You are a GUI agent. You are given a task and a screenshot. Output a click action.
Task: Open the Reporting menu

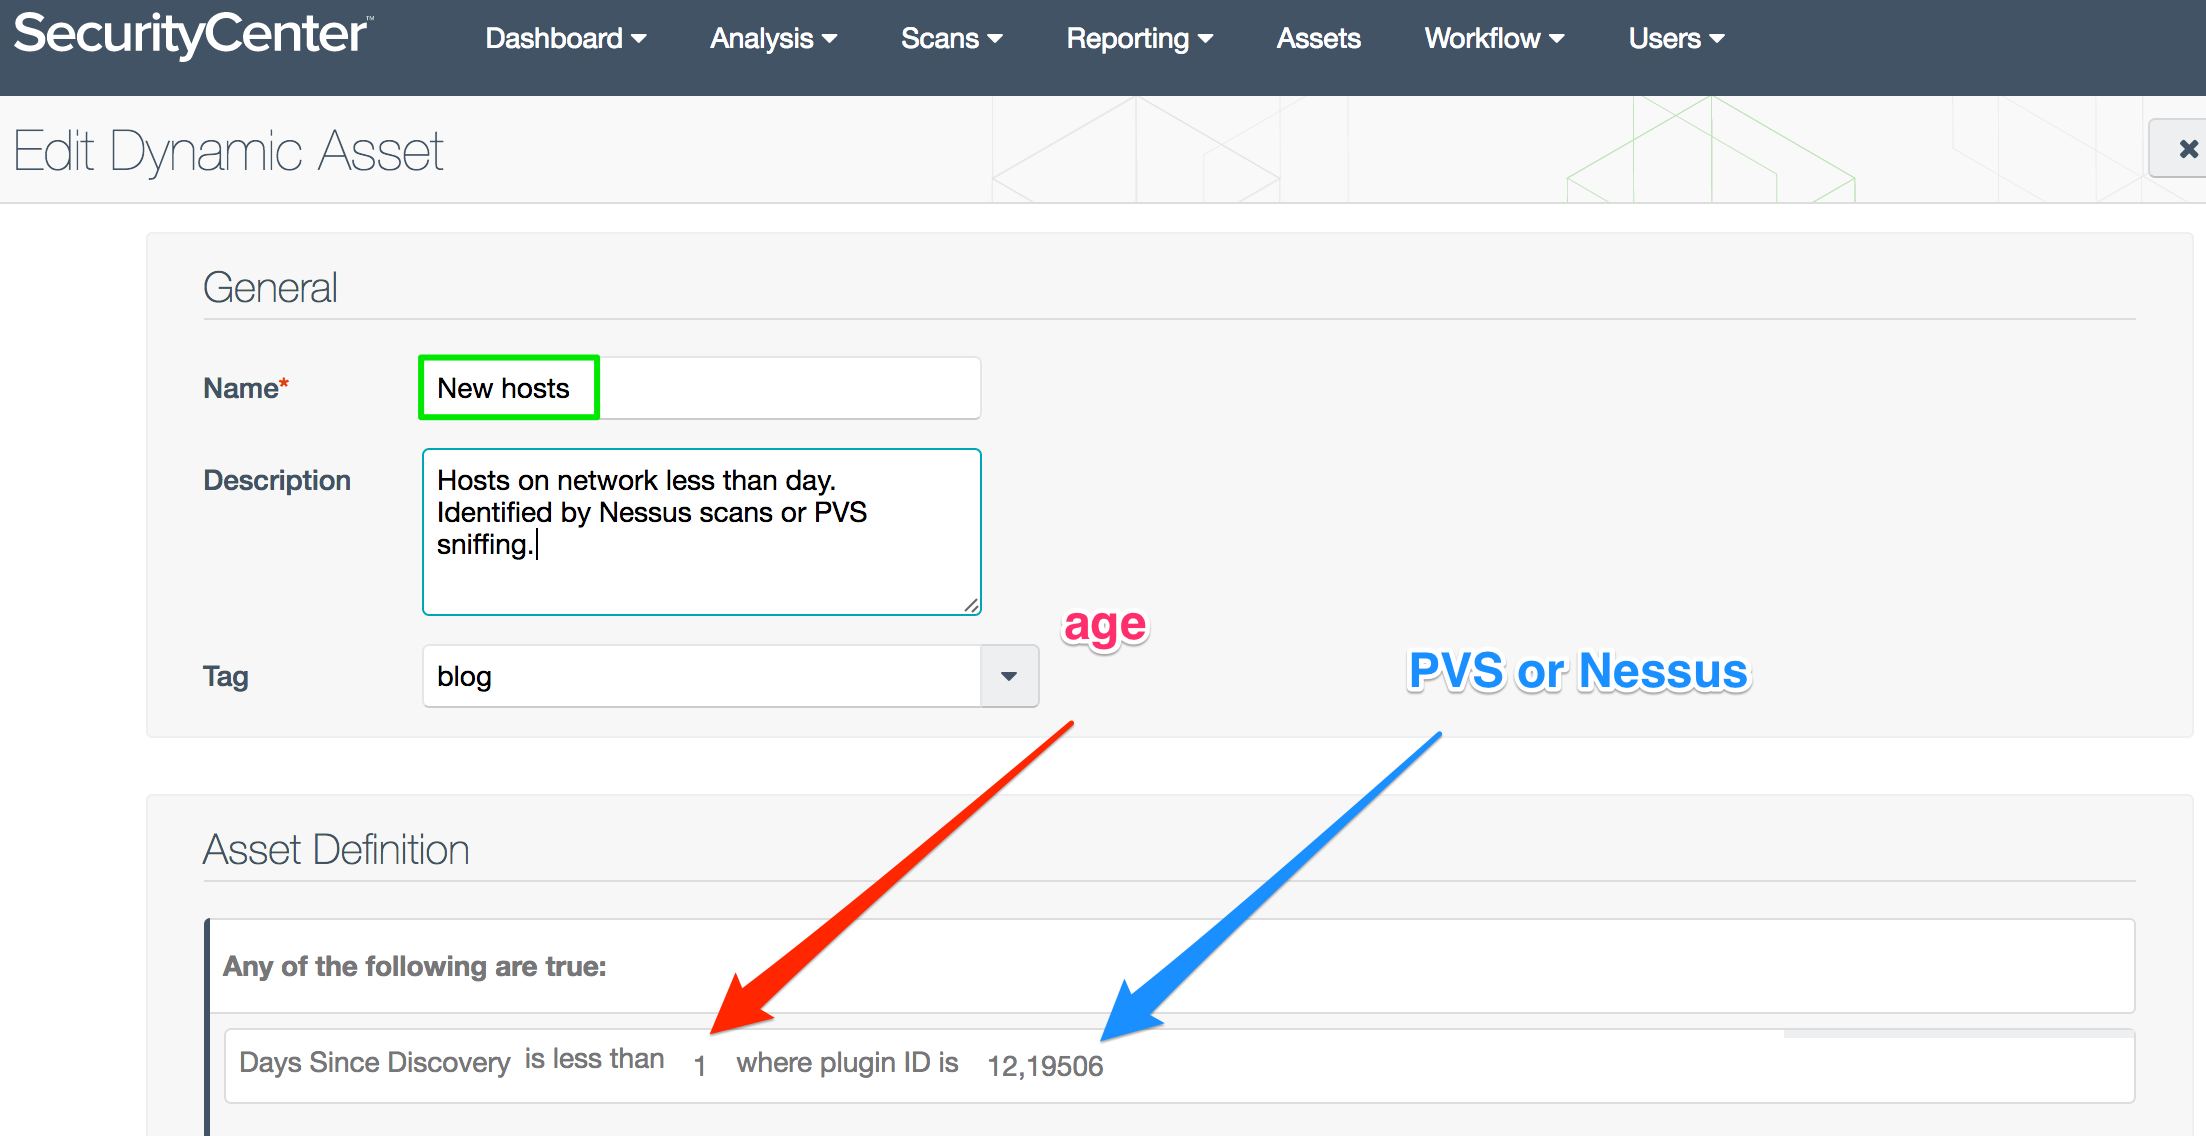(1139, 38)
